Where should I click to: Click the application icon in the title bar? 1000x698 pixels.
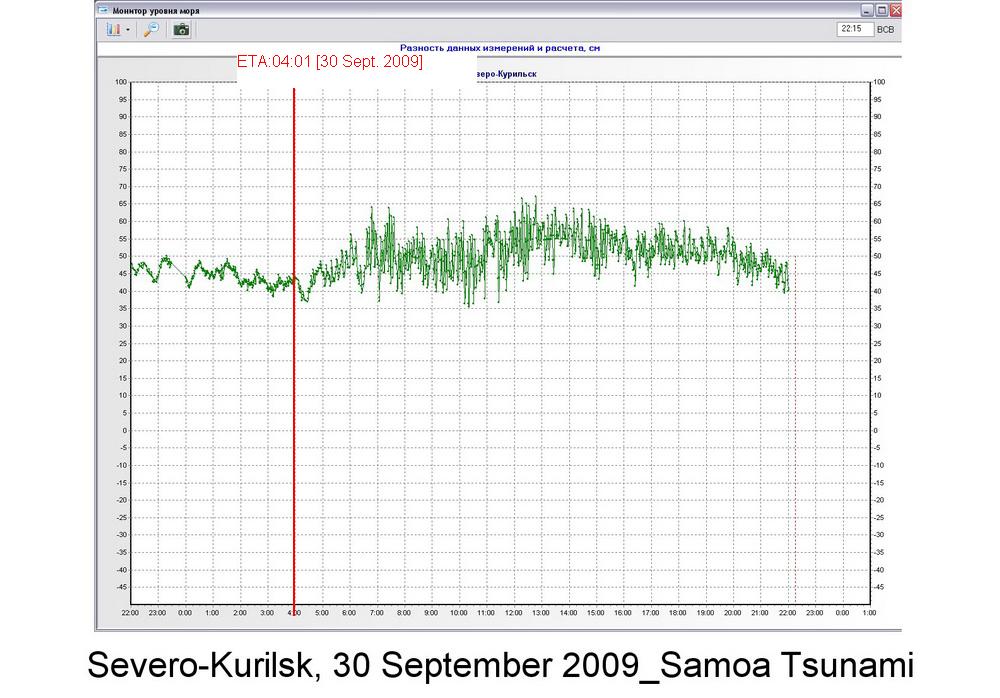point(102,10)
